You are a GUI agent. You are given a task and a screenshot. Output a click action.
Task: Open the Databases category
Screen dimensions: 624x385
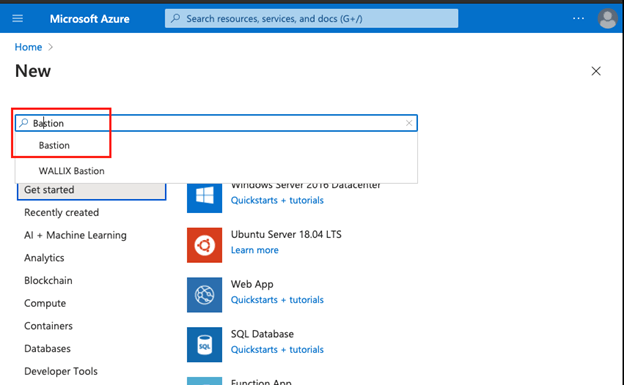(x=47, y=349)
